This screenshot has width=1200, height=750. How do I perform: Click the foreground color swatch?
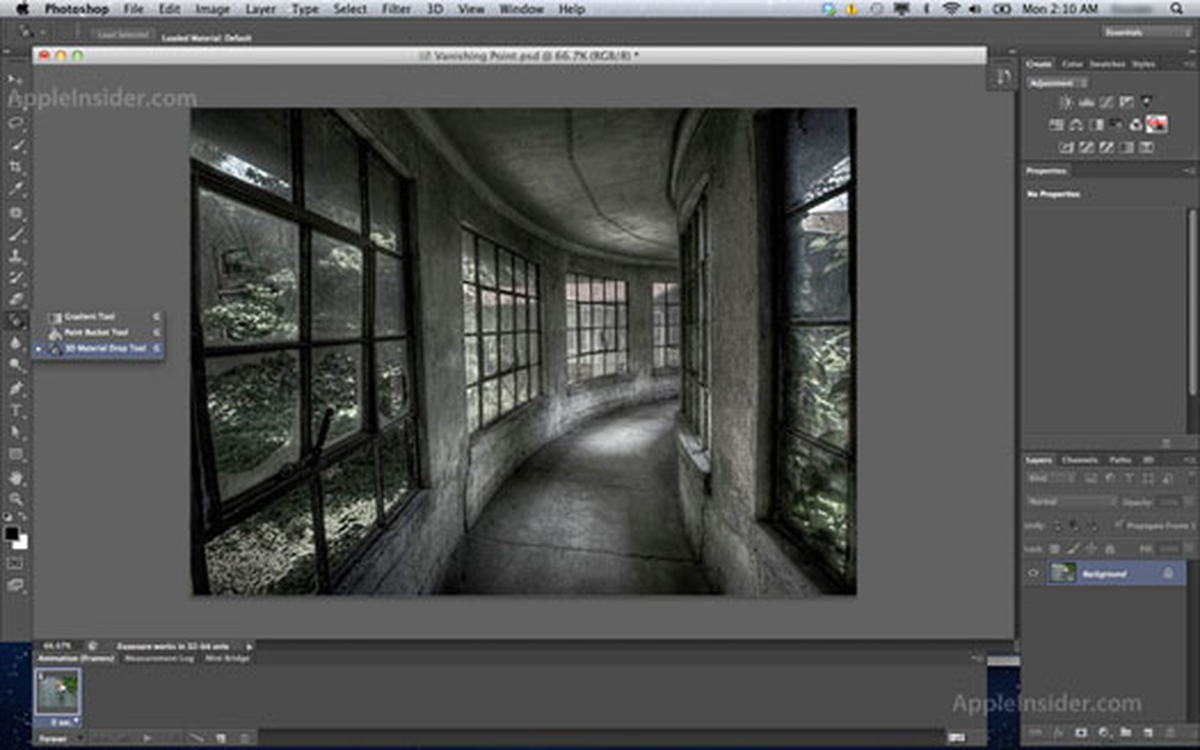tap(12, 534)
